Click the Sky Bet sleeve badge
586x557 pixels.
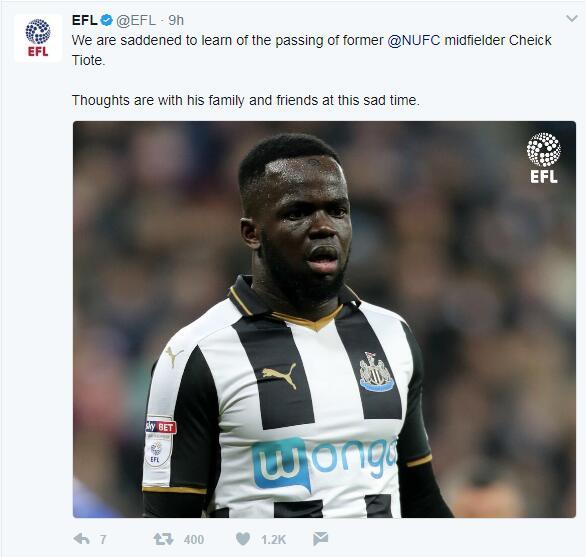161,427
